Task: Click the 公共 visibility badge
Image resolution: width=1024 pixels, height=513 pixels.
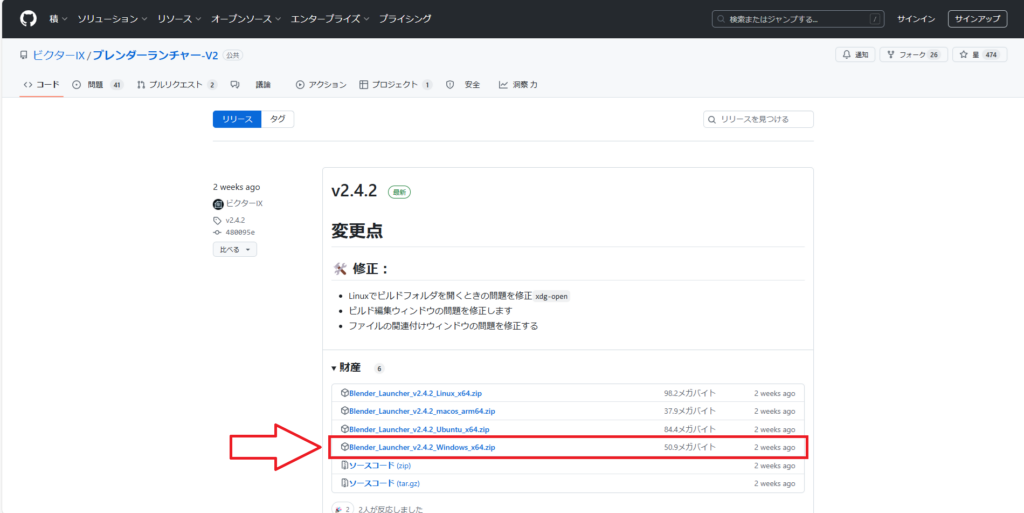Action: point(233,55)
